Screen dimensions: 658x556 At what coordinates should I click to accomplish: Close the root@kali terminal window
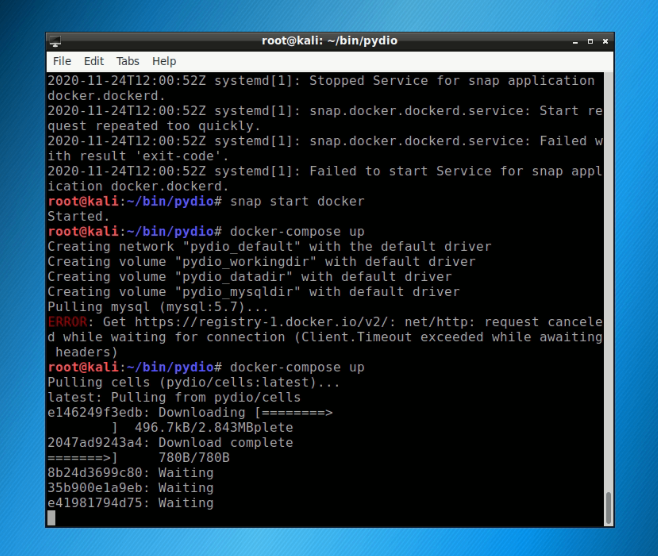pyautogui.click(x=605, y=42)
